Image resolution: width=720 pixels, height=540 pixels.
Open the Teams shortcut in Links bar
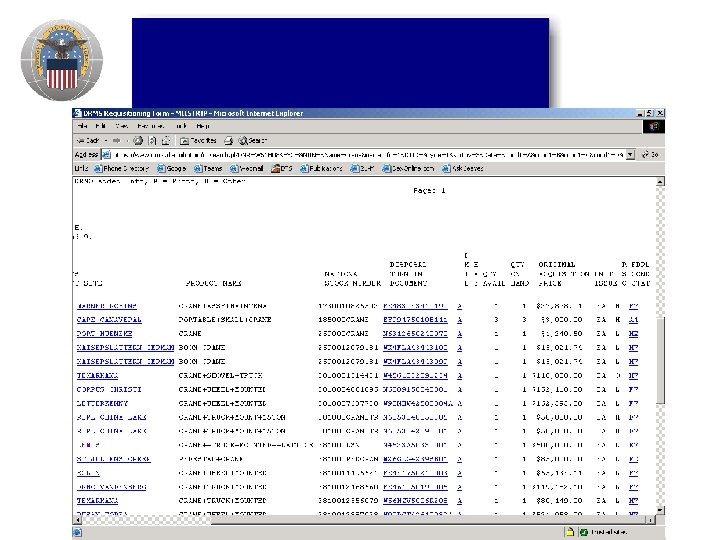click(x=208, y=169)
